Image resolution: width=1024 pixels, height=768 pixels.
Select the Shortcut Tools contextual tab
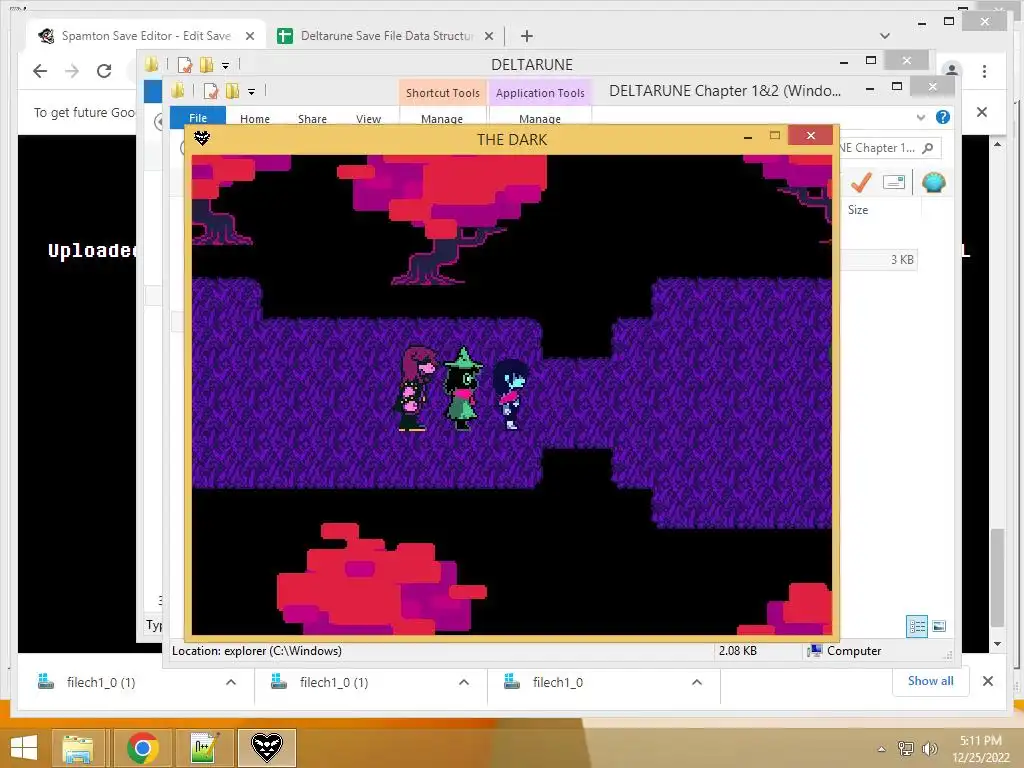tap(443, 93)
